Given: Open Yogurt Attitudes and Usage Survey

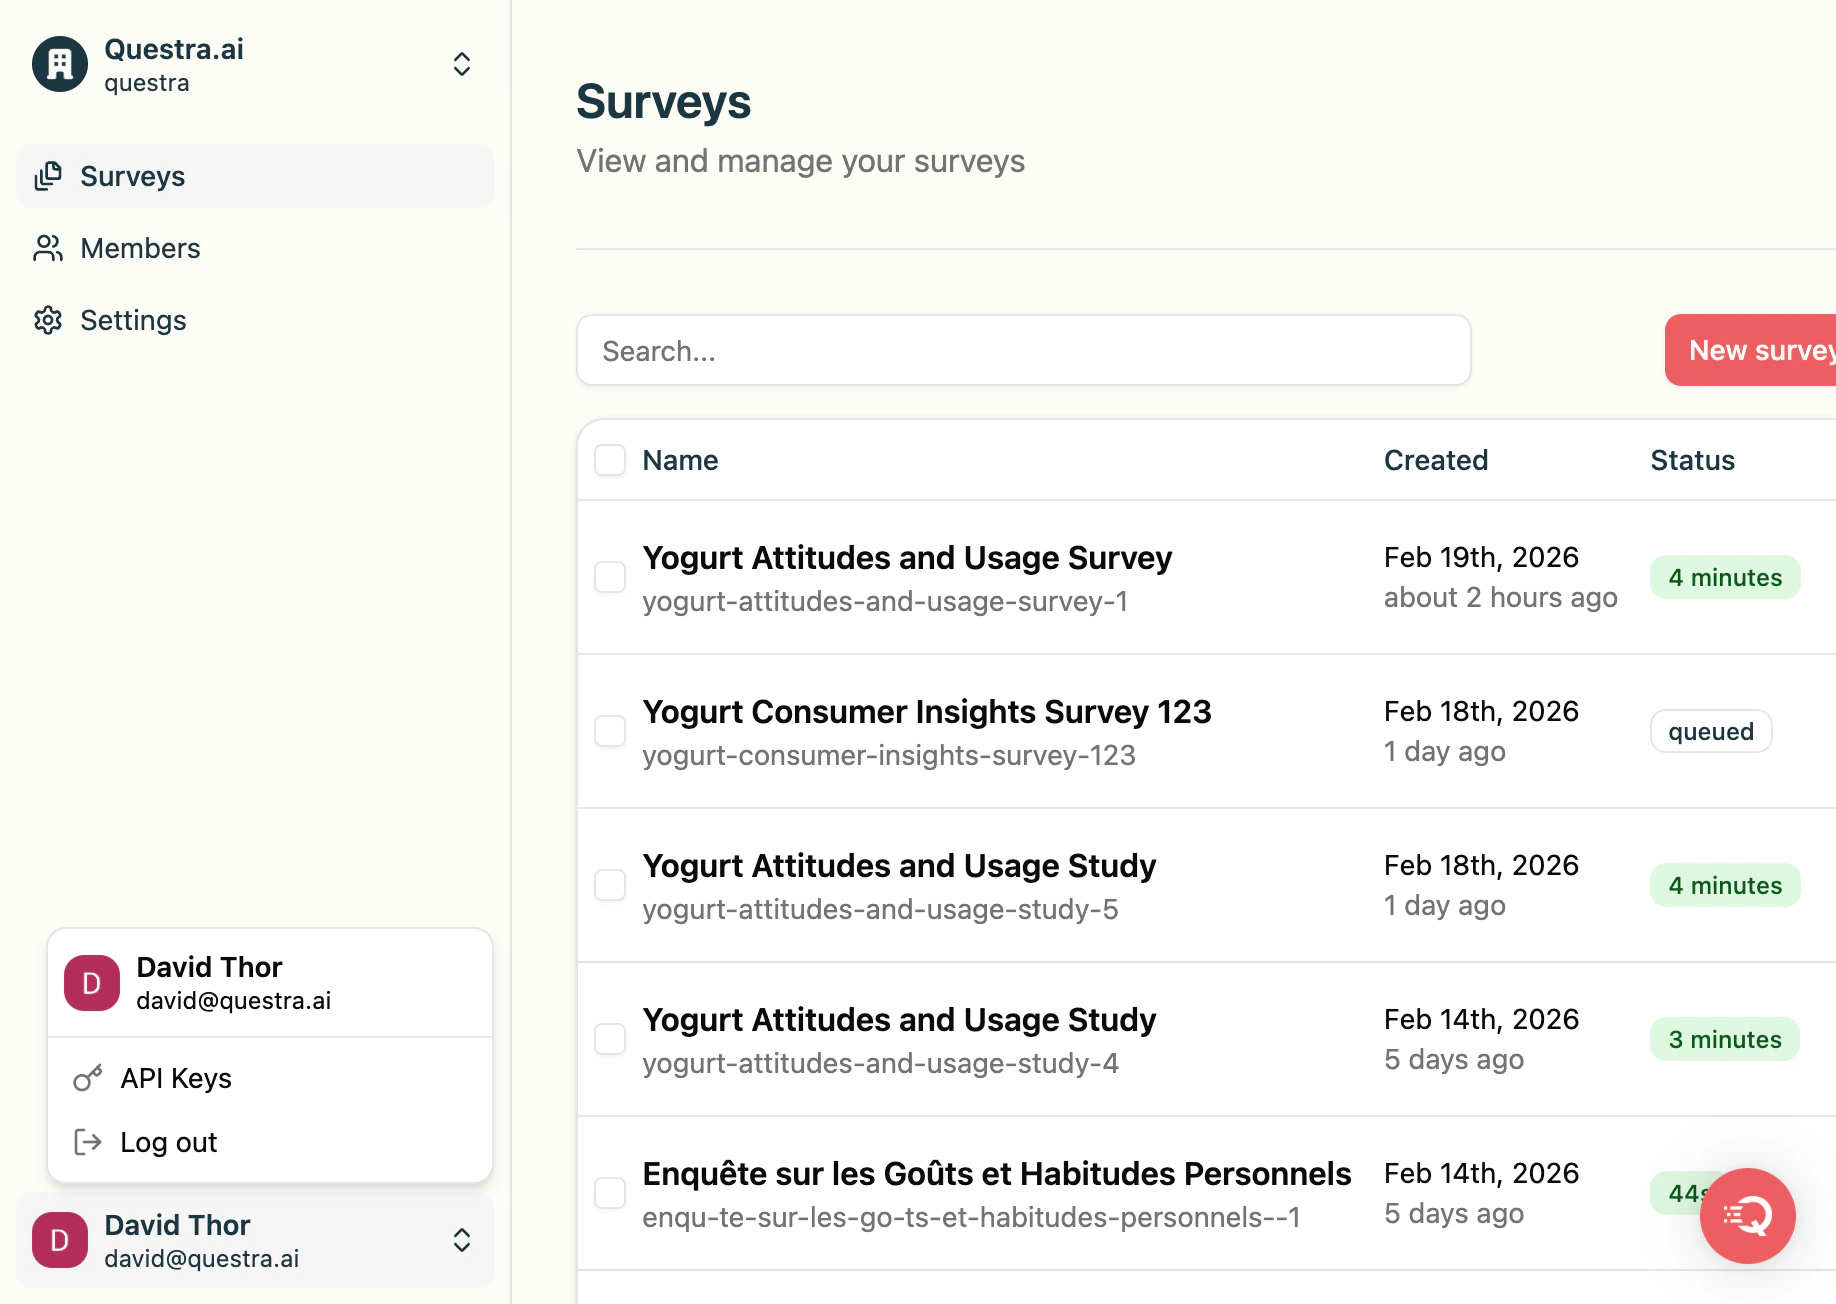Looking at the screenshot, I should click(907, 558).
